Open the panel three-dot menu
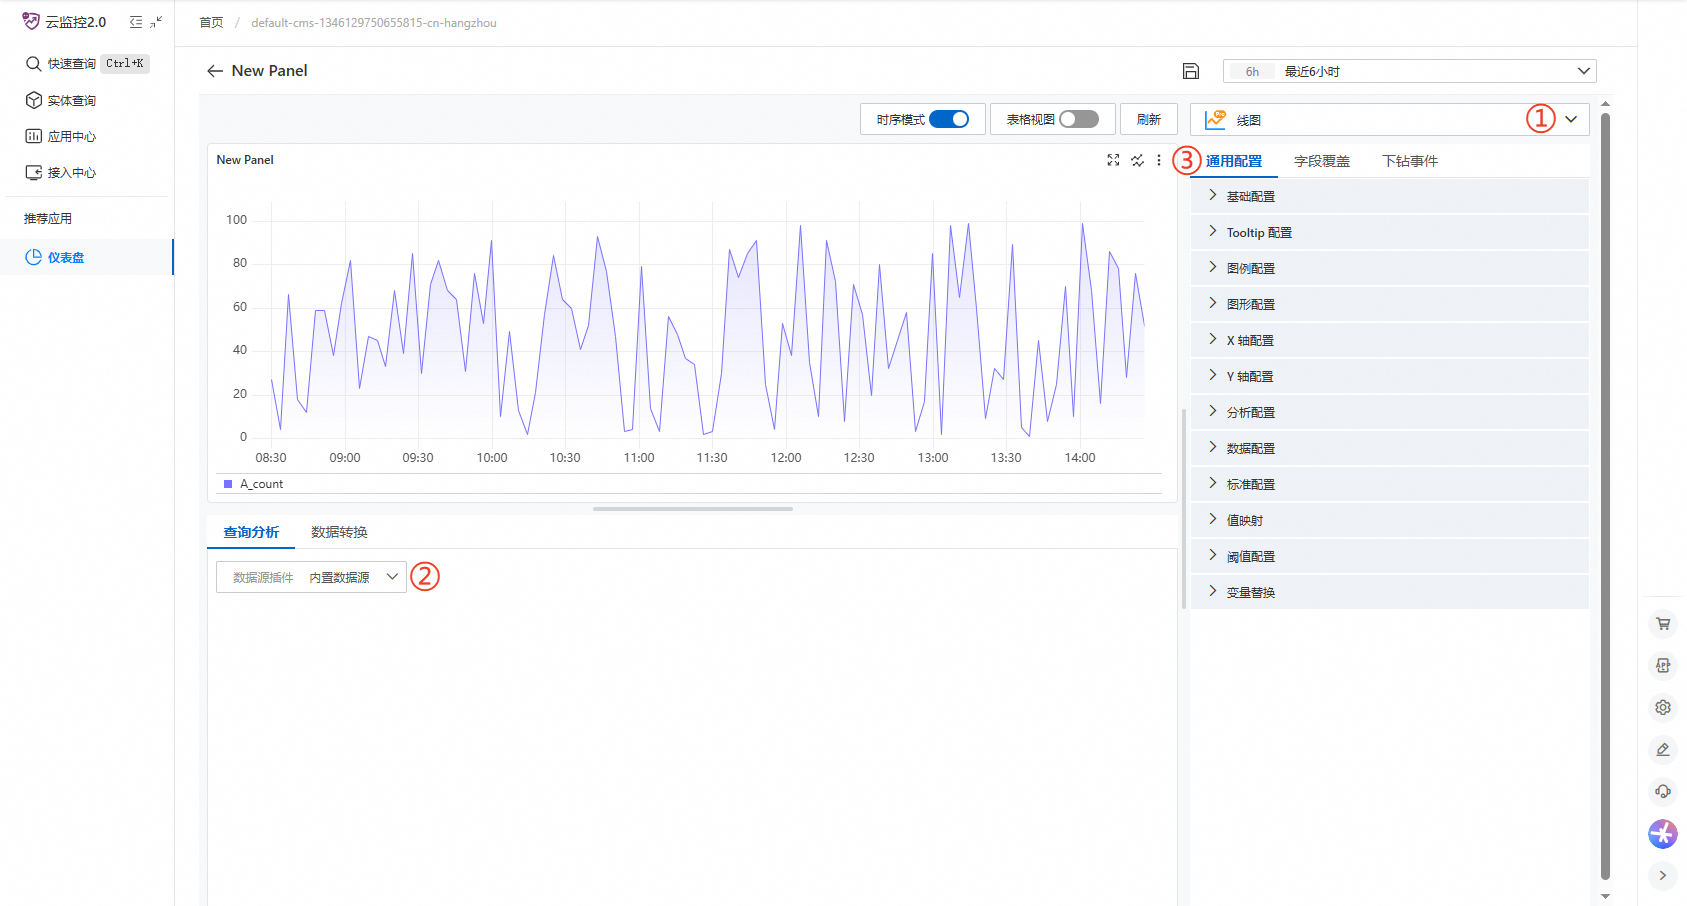This screenshot has width=1687, height=906. click(x=1159, y=160)
